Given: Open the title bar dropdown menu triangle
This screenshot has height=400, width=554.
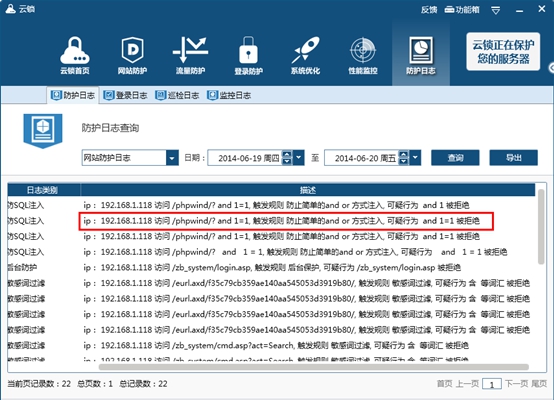Looking at the screenshot, I should [496, 11].
